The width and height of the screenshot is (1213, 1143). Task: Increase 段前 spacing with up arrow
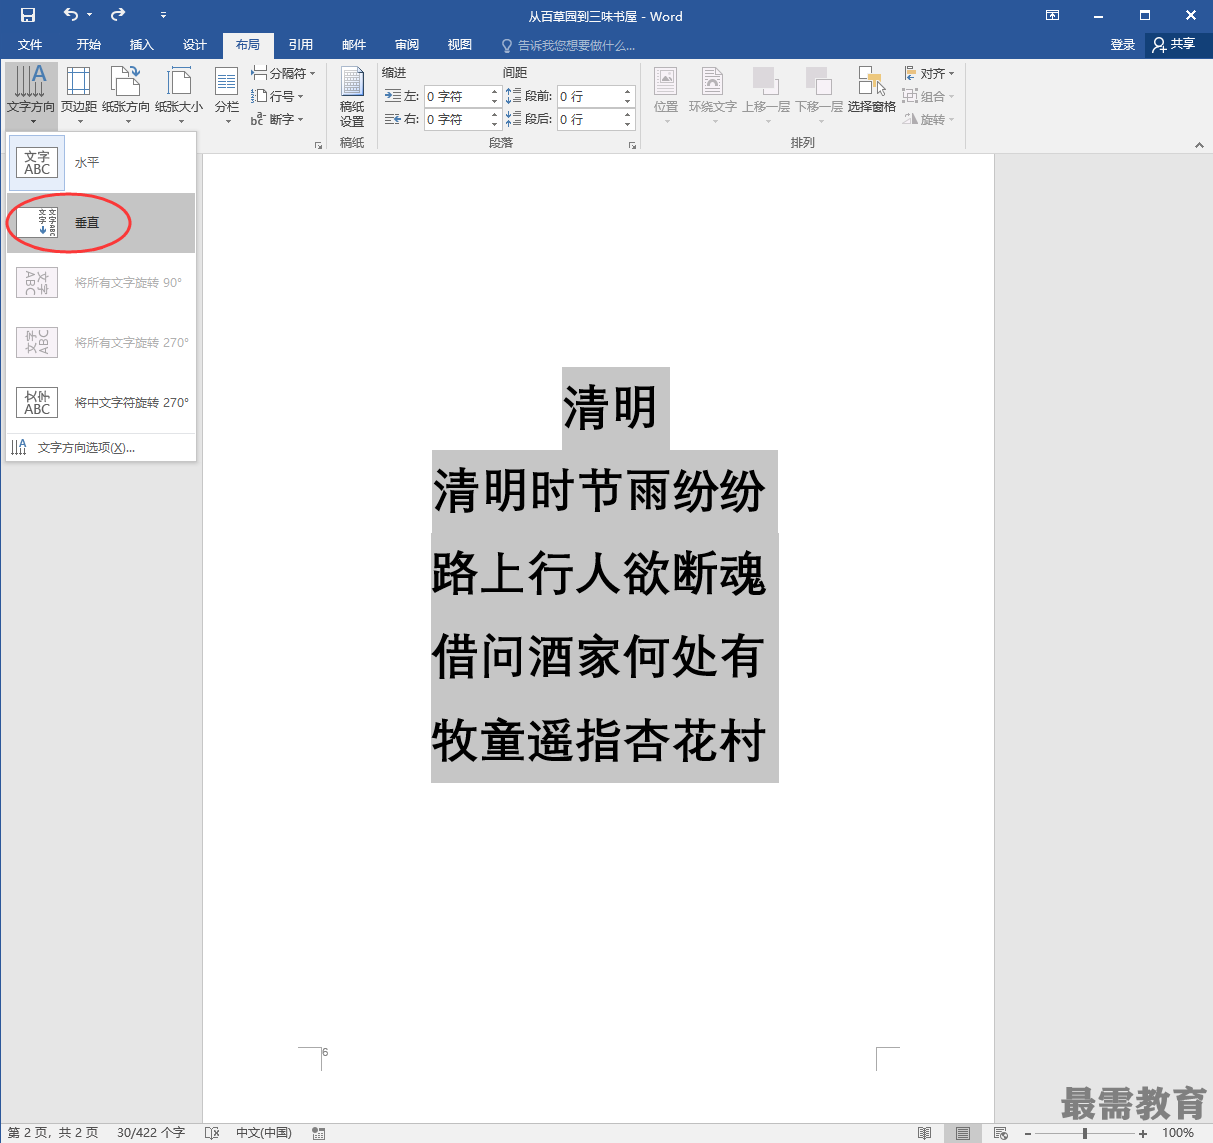pyautogui.click(x=628, y=91)
